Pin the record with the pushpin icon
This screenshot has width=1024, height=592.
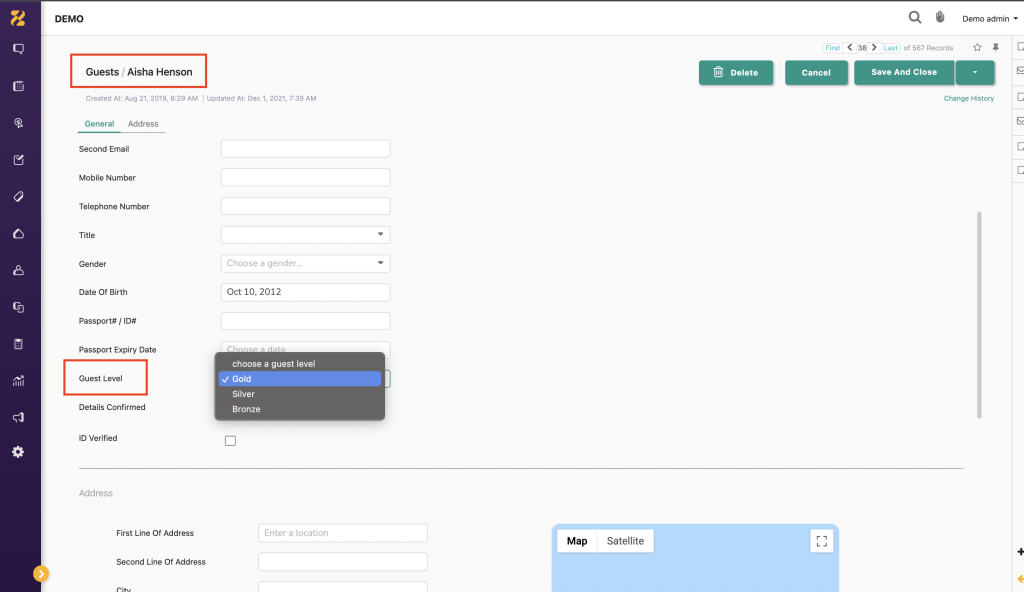(x=996, y=48)
